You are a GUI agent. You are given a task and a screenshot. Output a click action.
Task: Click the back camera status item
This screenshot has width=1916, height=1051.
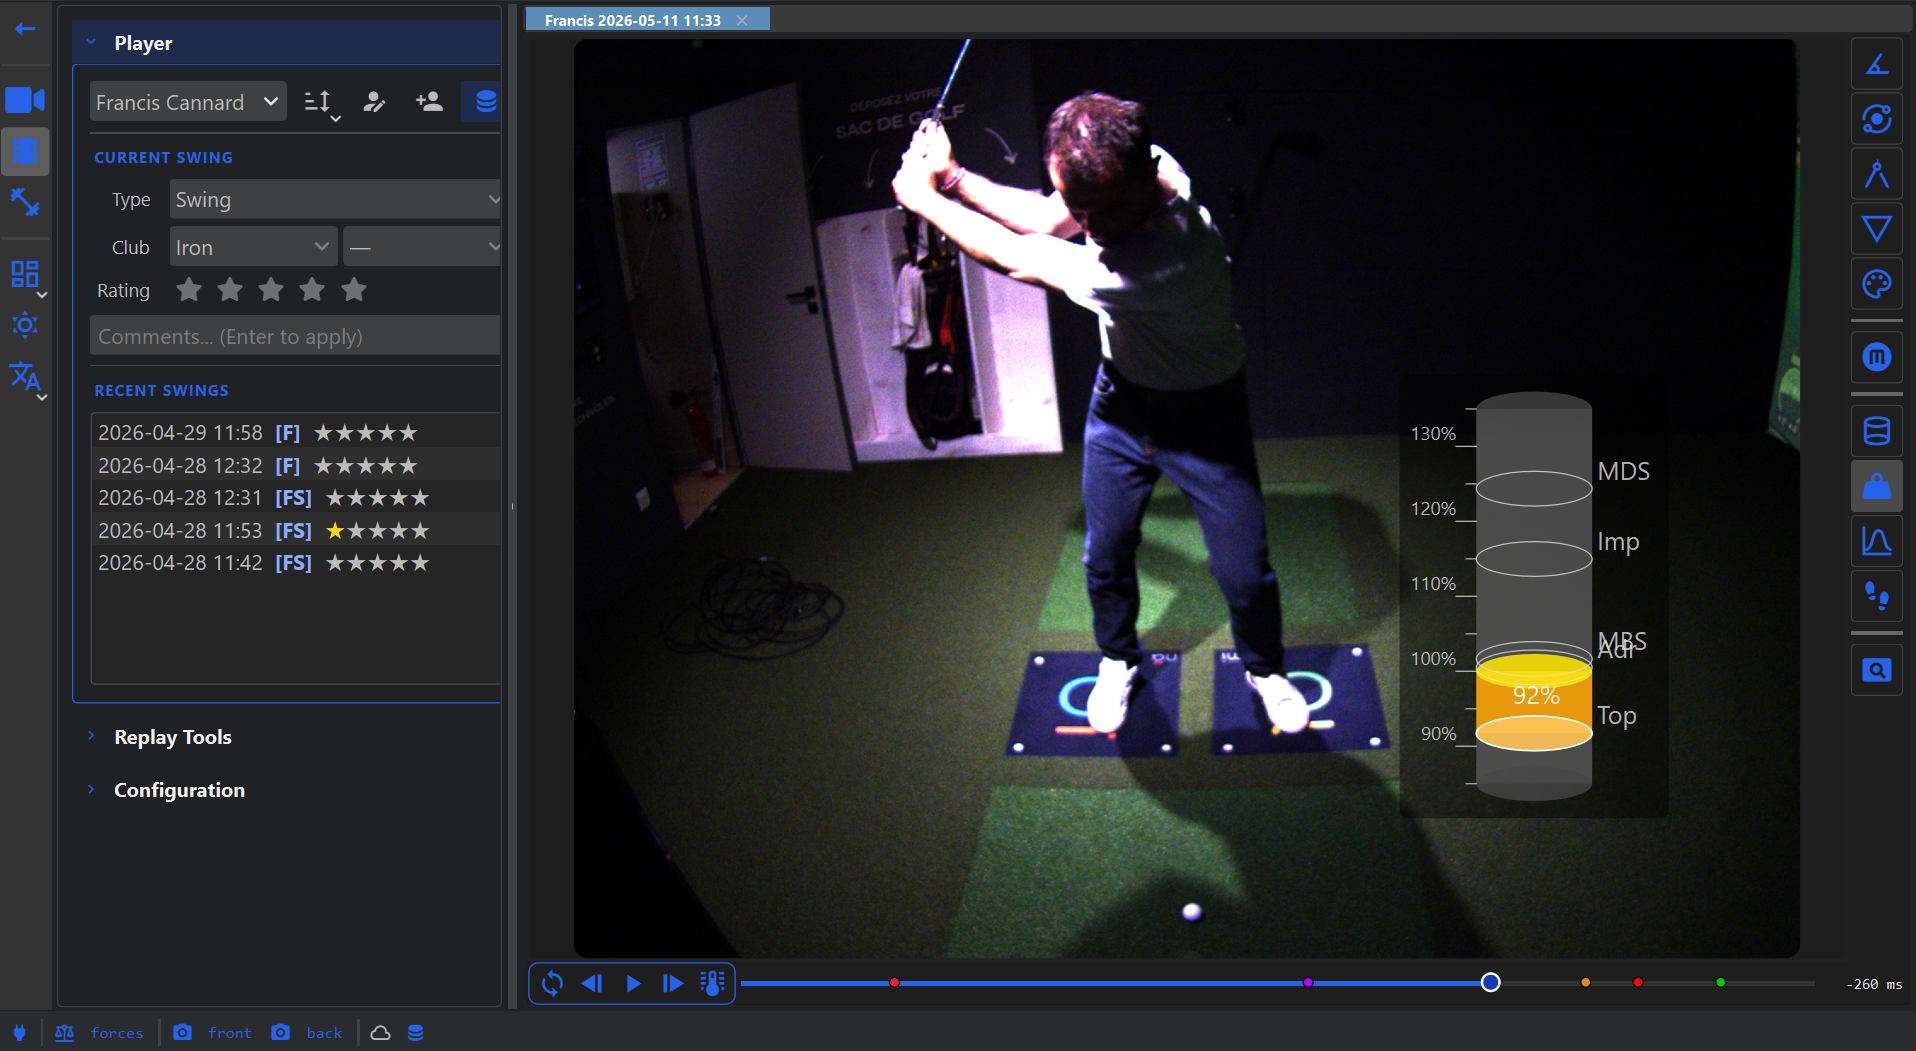pyautogui.click(x=307, y=1032)
